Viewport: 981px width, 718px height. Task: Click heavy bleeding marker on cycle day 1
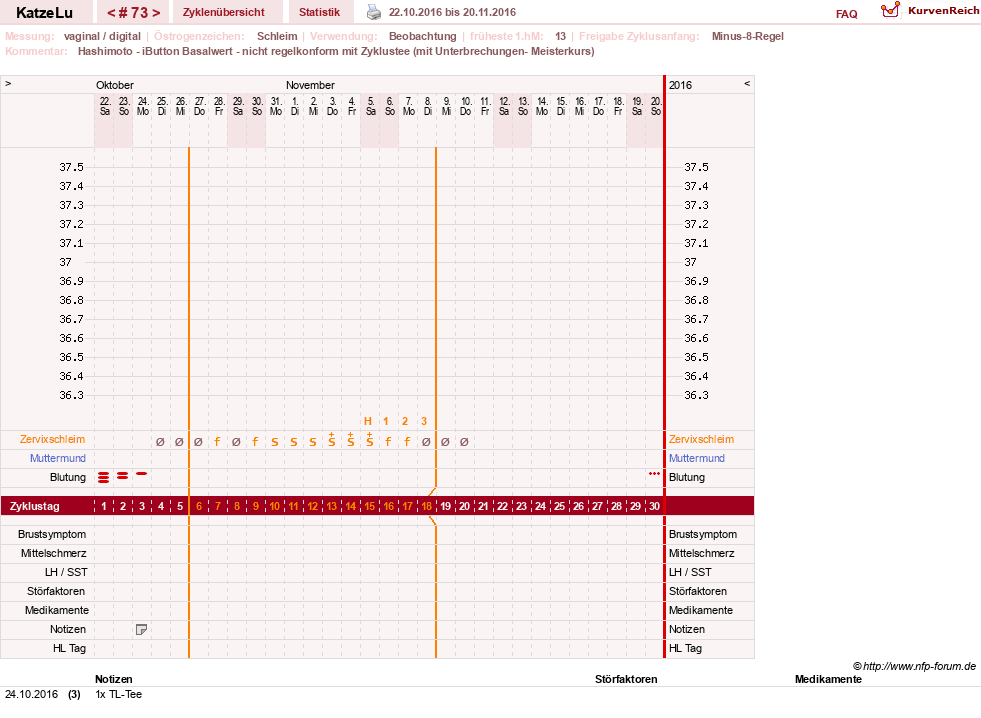click(x=104, y=478)
